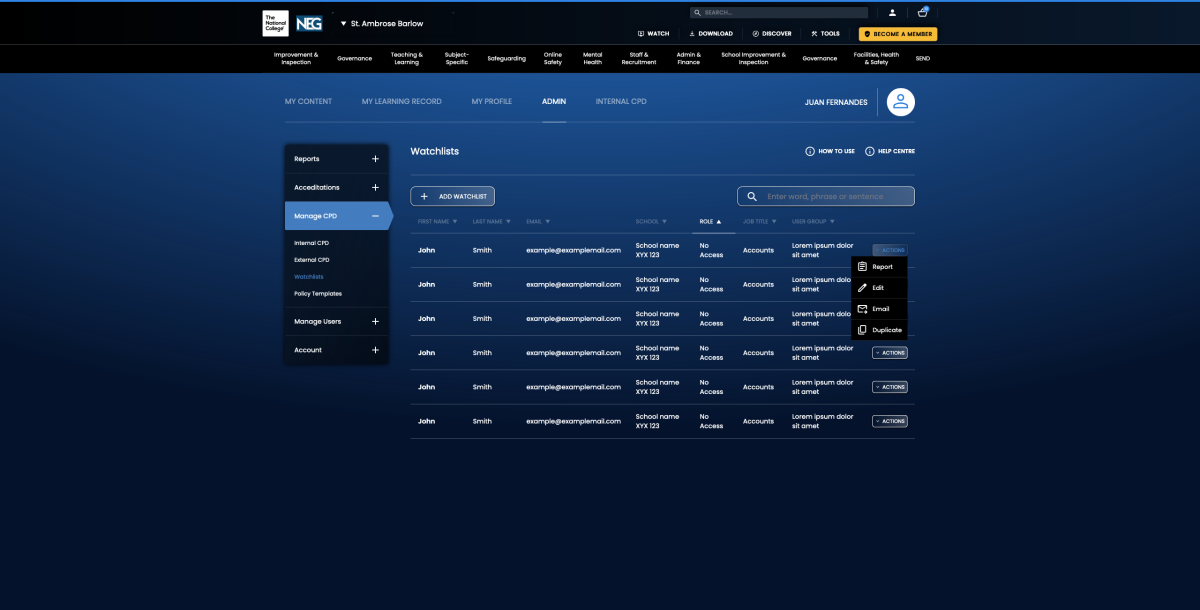Image resolution: width=1200 pixels, height=610 pixels.
Task: Click the info icon beside Help Centre
Action: [x=870, y=151]
